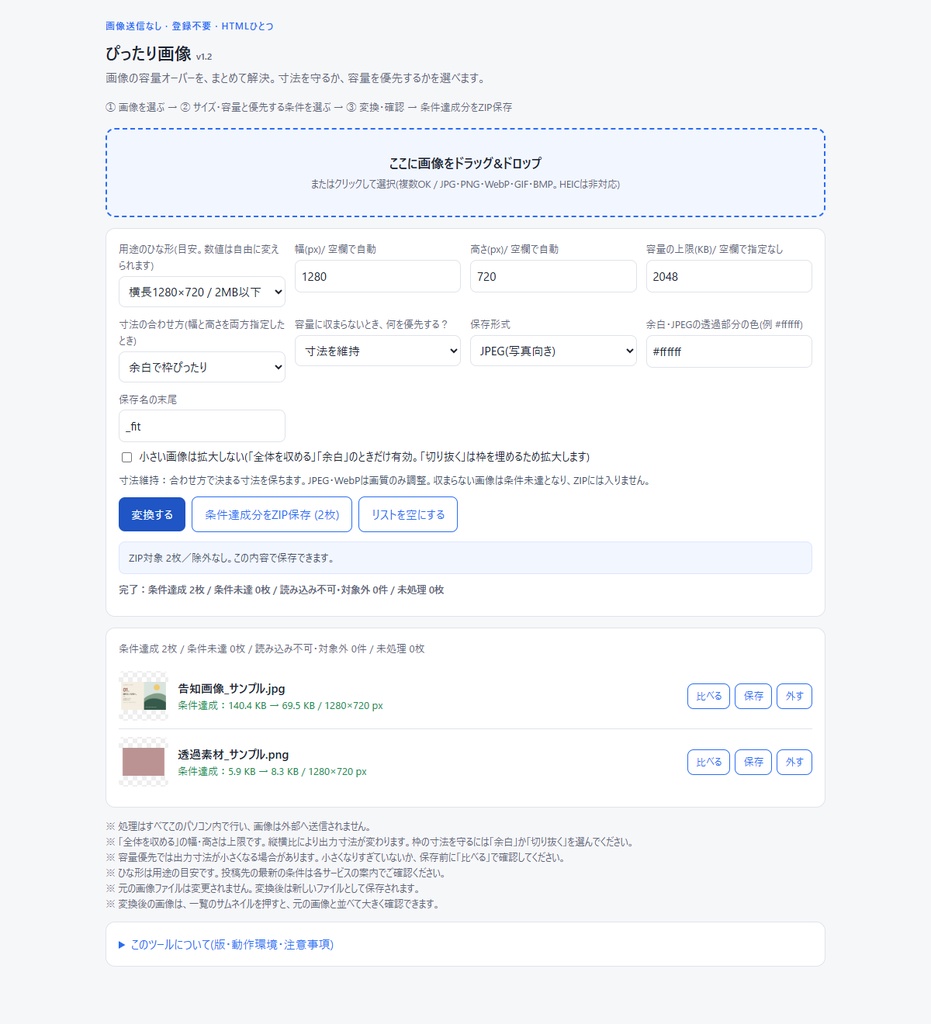Open thumbnail of 告知画像_サンプル.jpg
The width and height of the screenshot is (931, 1024).
[x=144, y=696]
